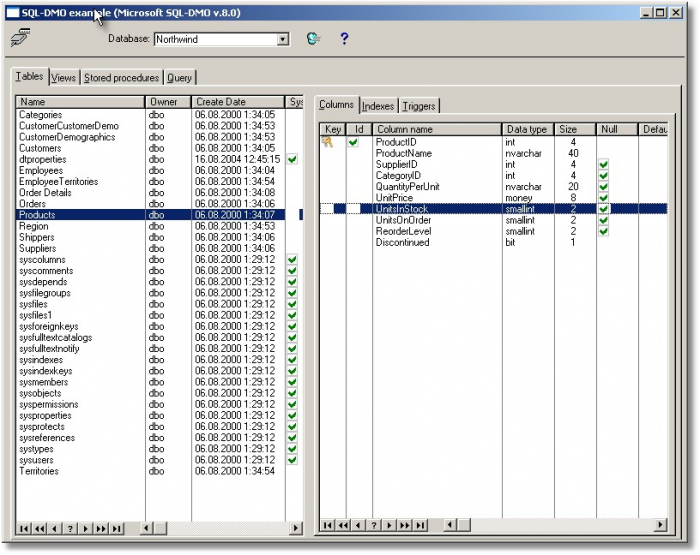Go to first record in tables navigator
700x555 pixels.
(24, 529)
